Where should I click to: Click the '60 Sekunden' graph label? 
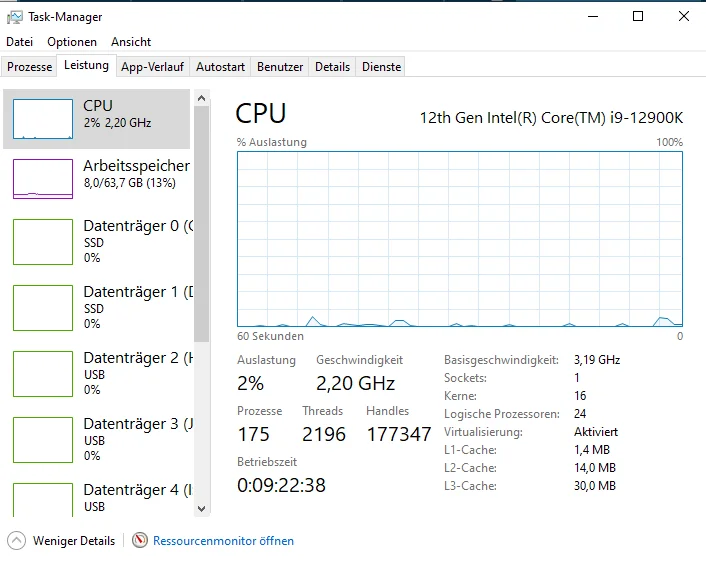point(270,336)
